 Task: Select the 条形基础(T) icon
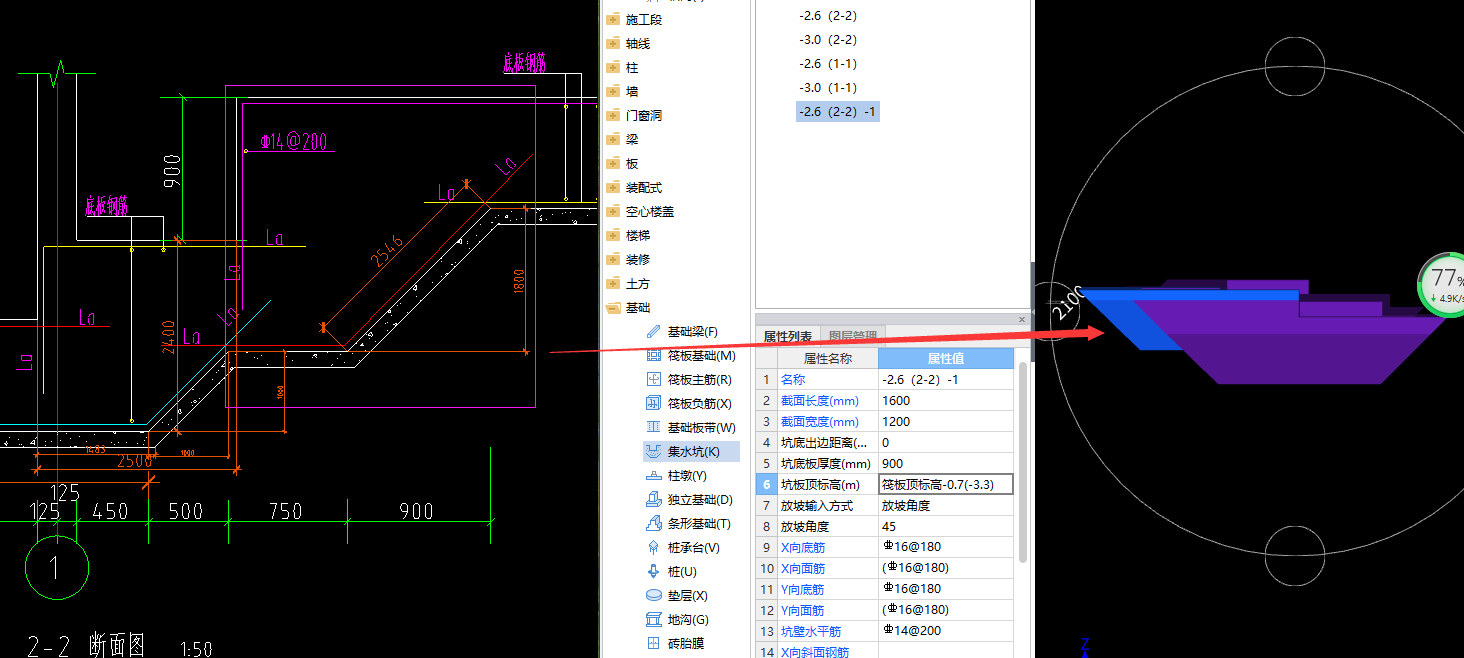click(x=654, y=523)
